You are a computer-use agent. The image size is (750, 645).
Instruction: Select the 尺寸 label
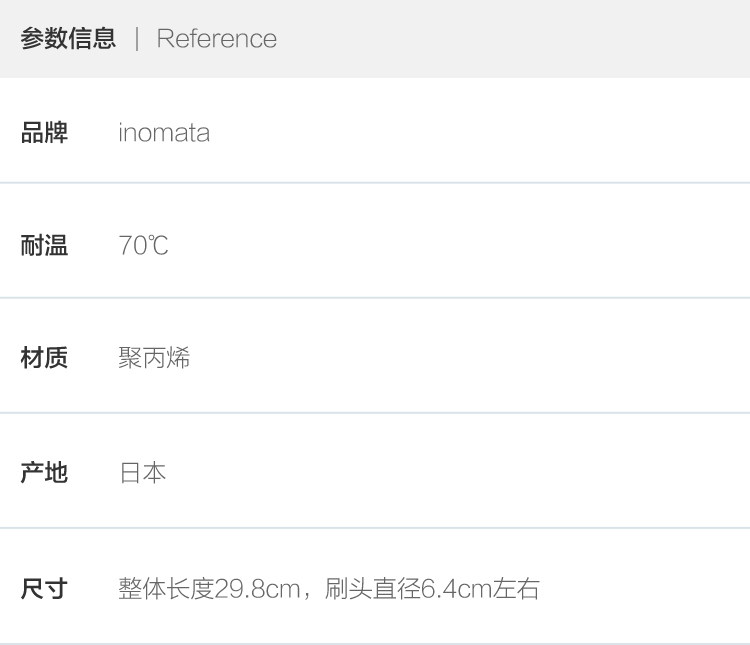pyautogui.click(x=44, y=588)
